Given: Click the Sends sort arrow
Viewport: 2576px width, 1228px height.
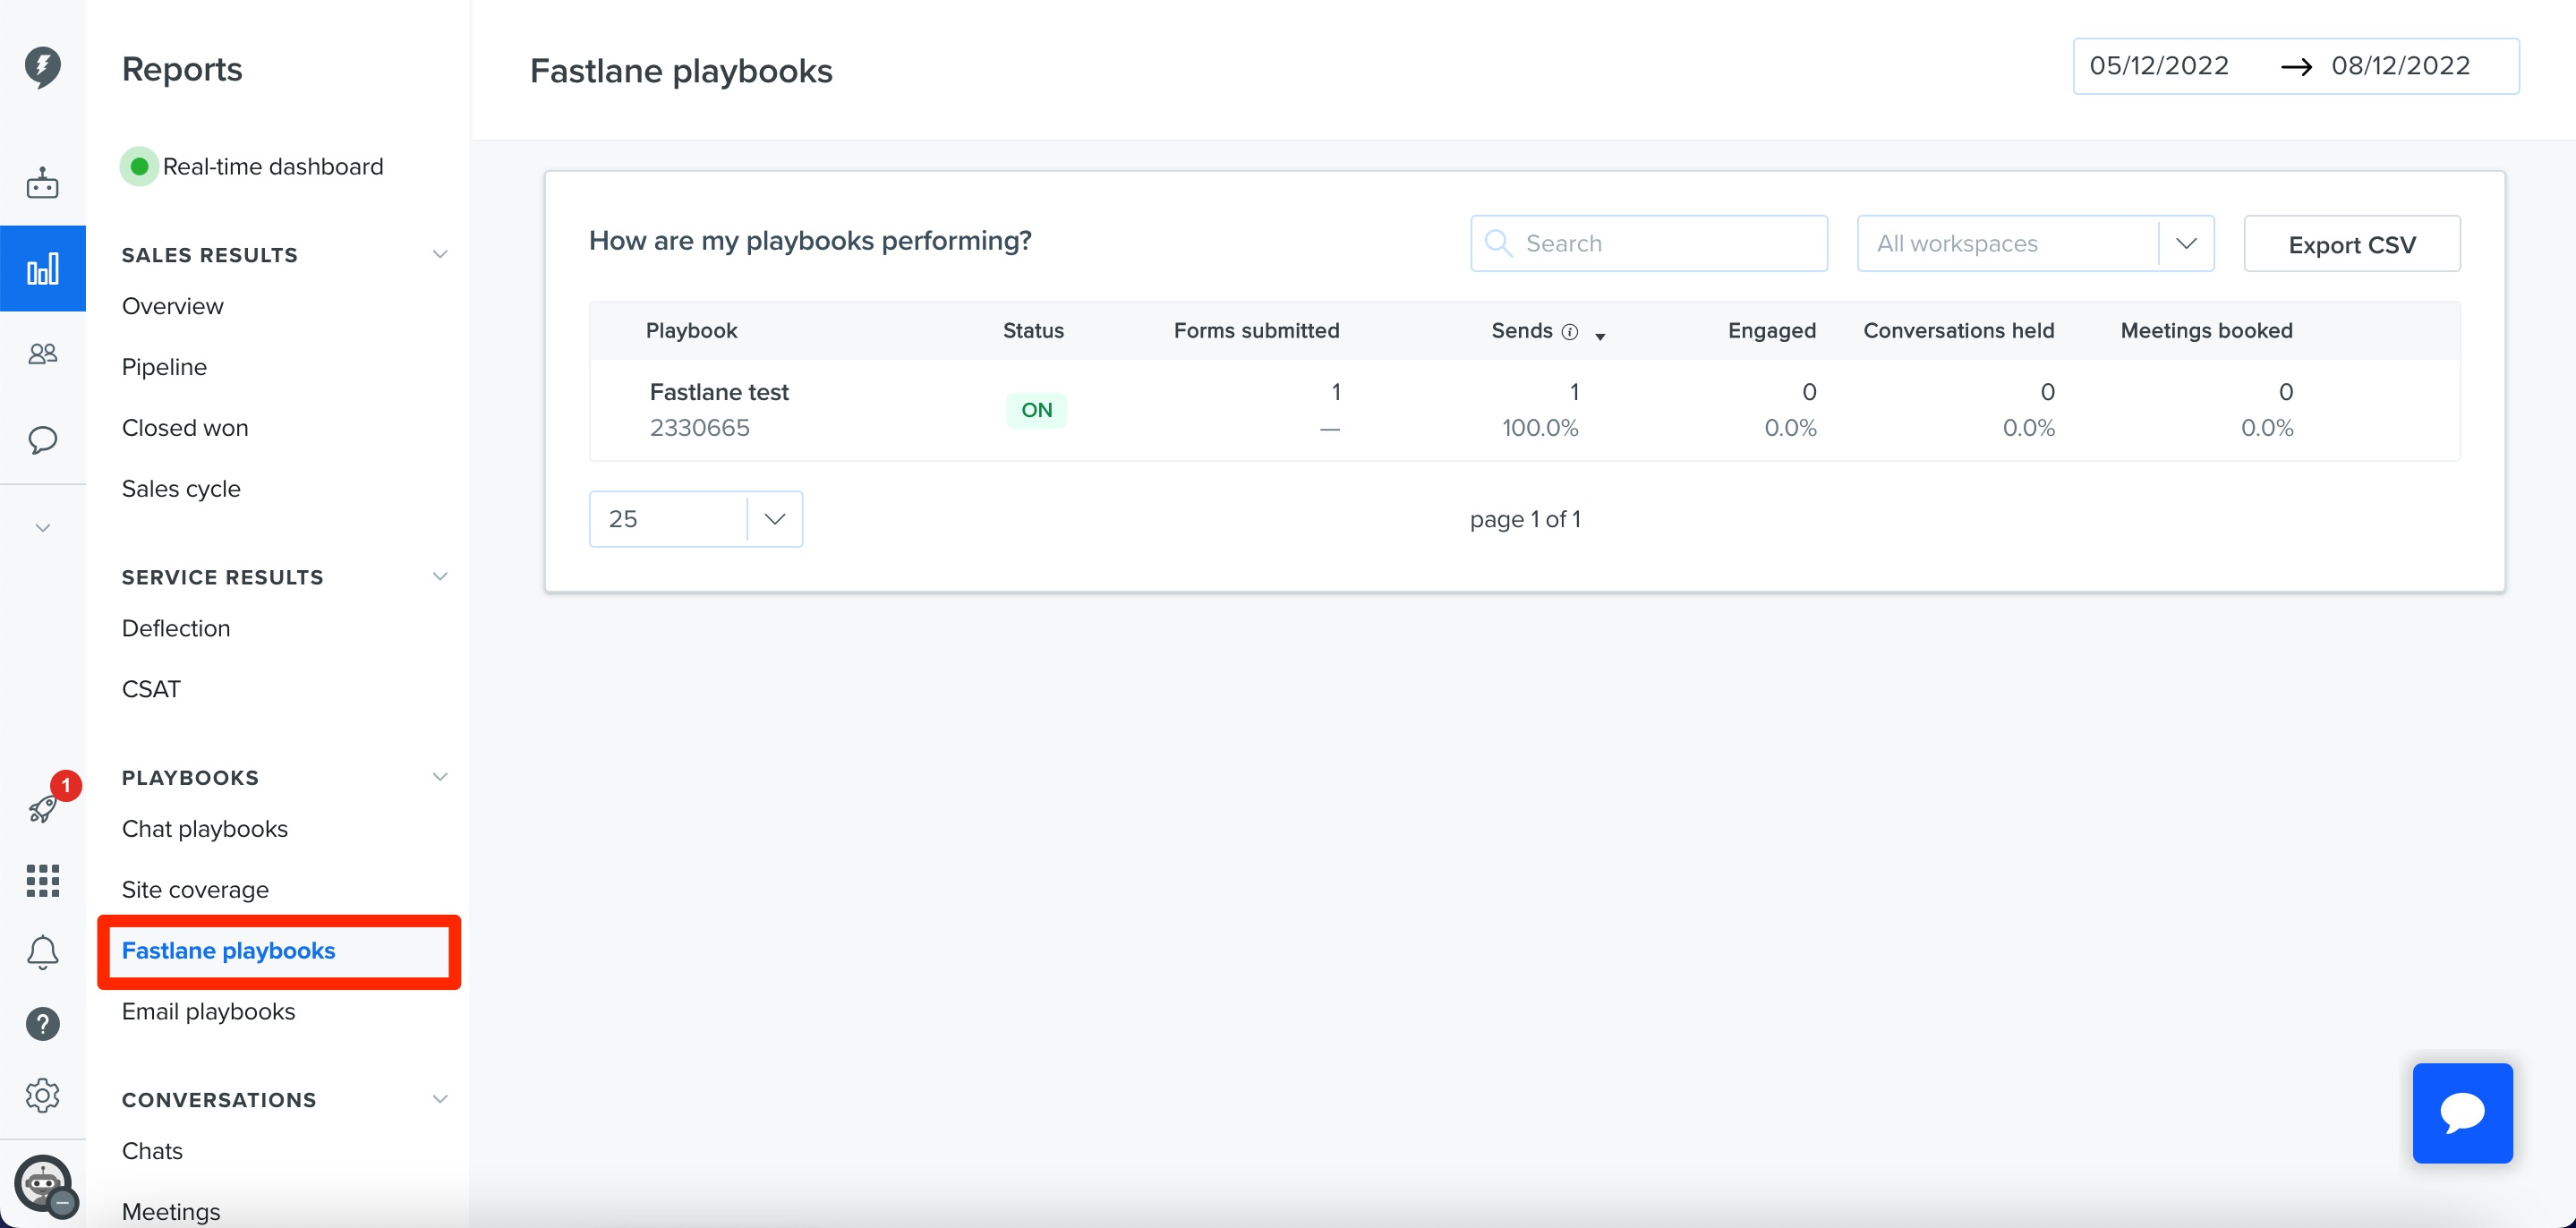Looking at the screenshot, I should [x=1600, y=336].
